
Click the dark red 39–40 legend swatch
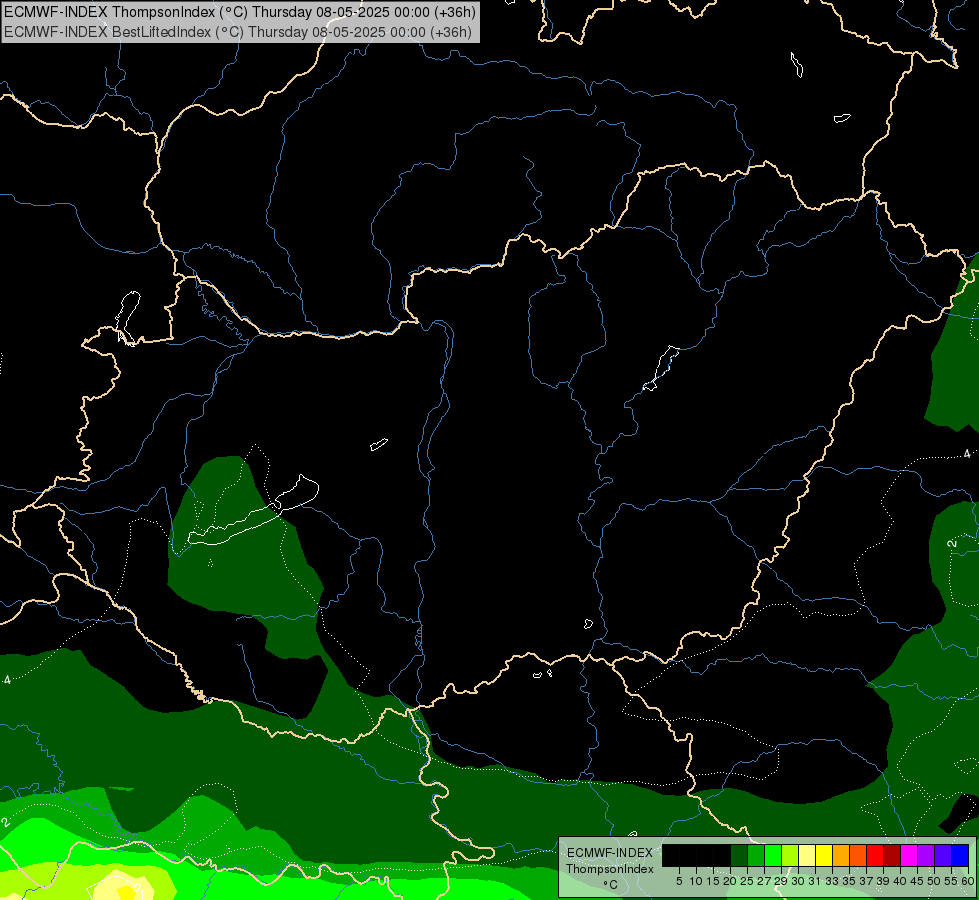[892, 855]
